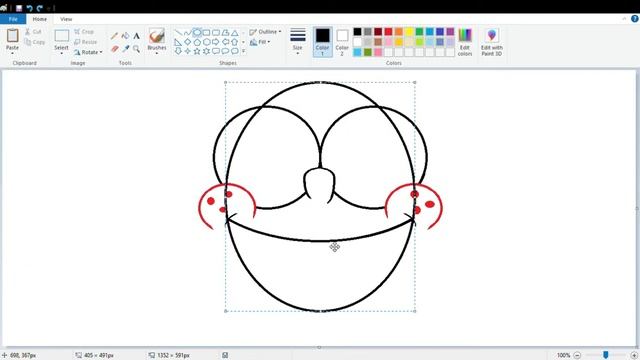Move the zoom slider thumb
Screen dimensions: 640x360
coord(606,355)
